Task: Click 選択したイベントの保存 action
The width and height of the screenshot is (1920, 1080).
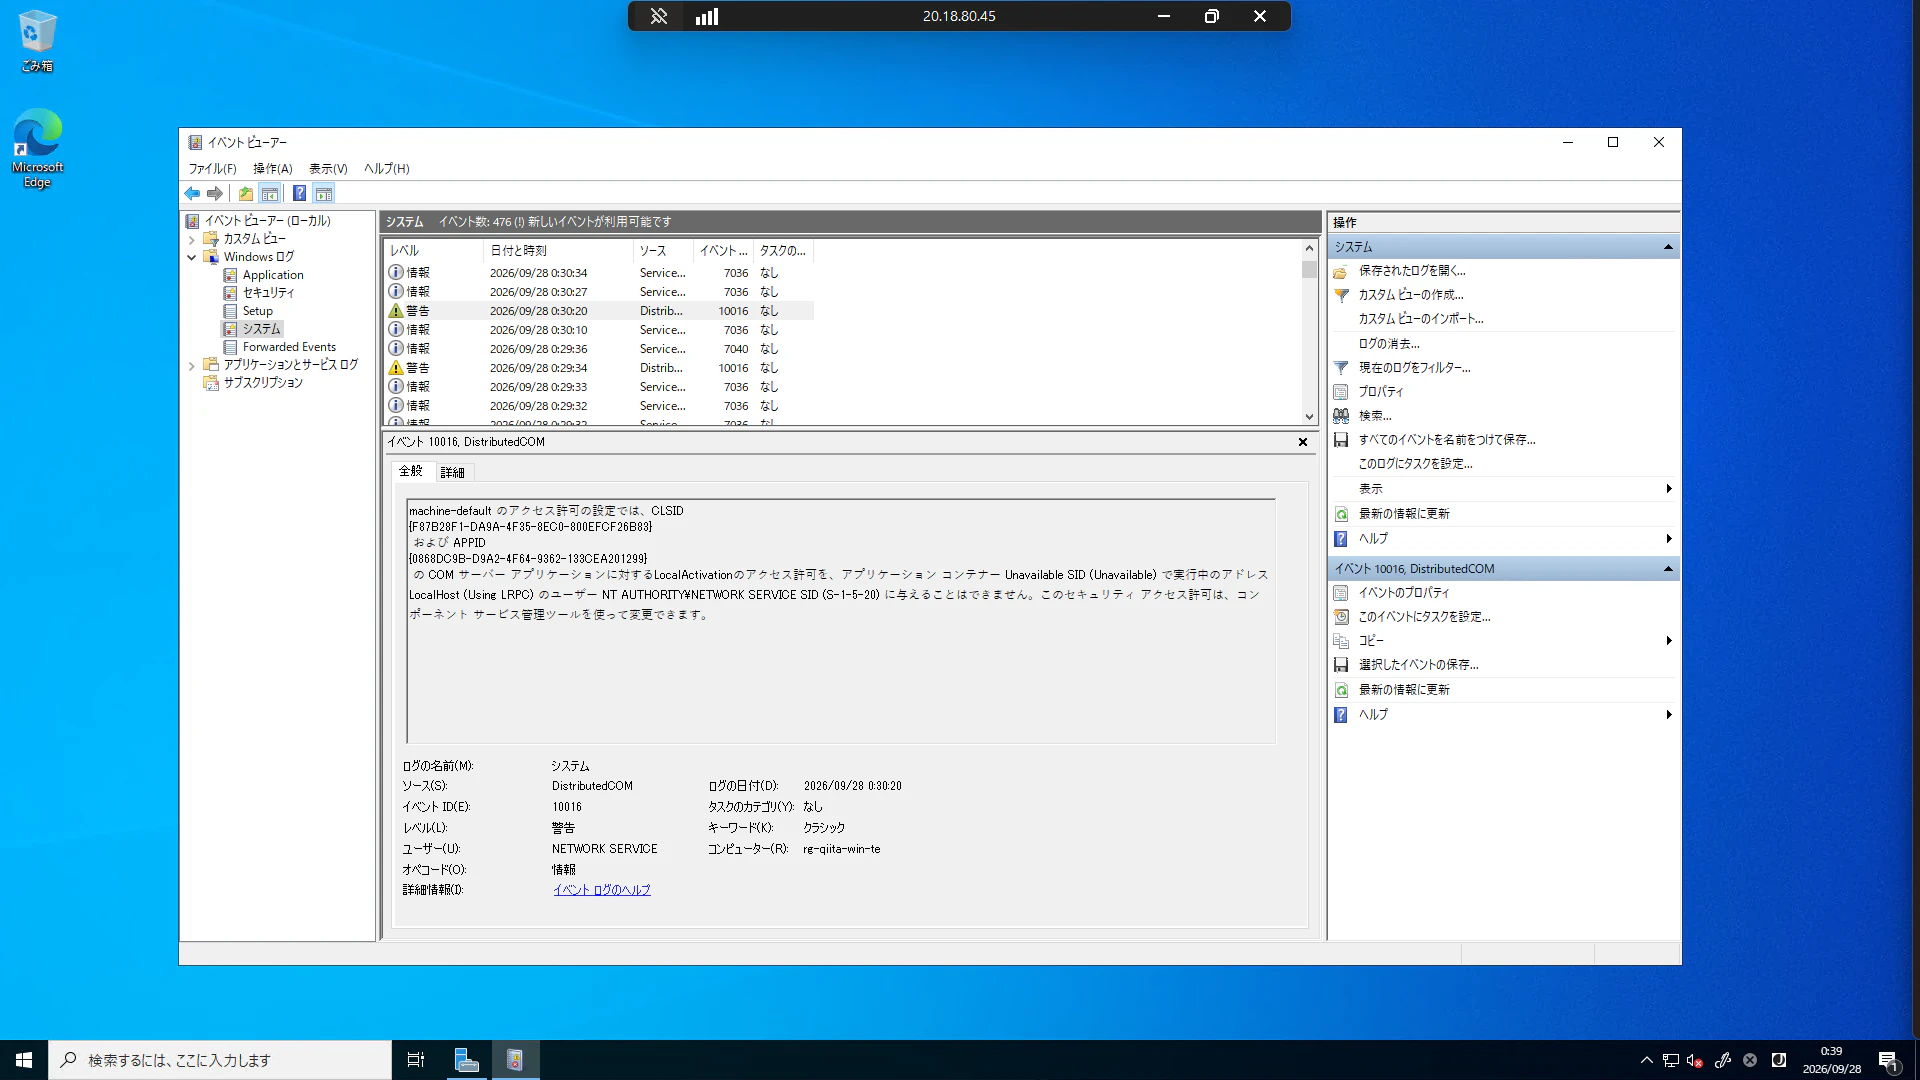Action: tap(1418, 665)
